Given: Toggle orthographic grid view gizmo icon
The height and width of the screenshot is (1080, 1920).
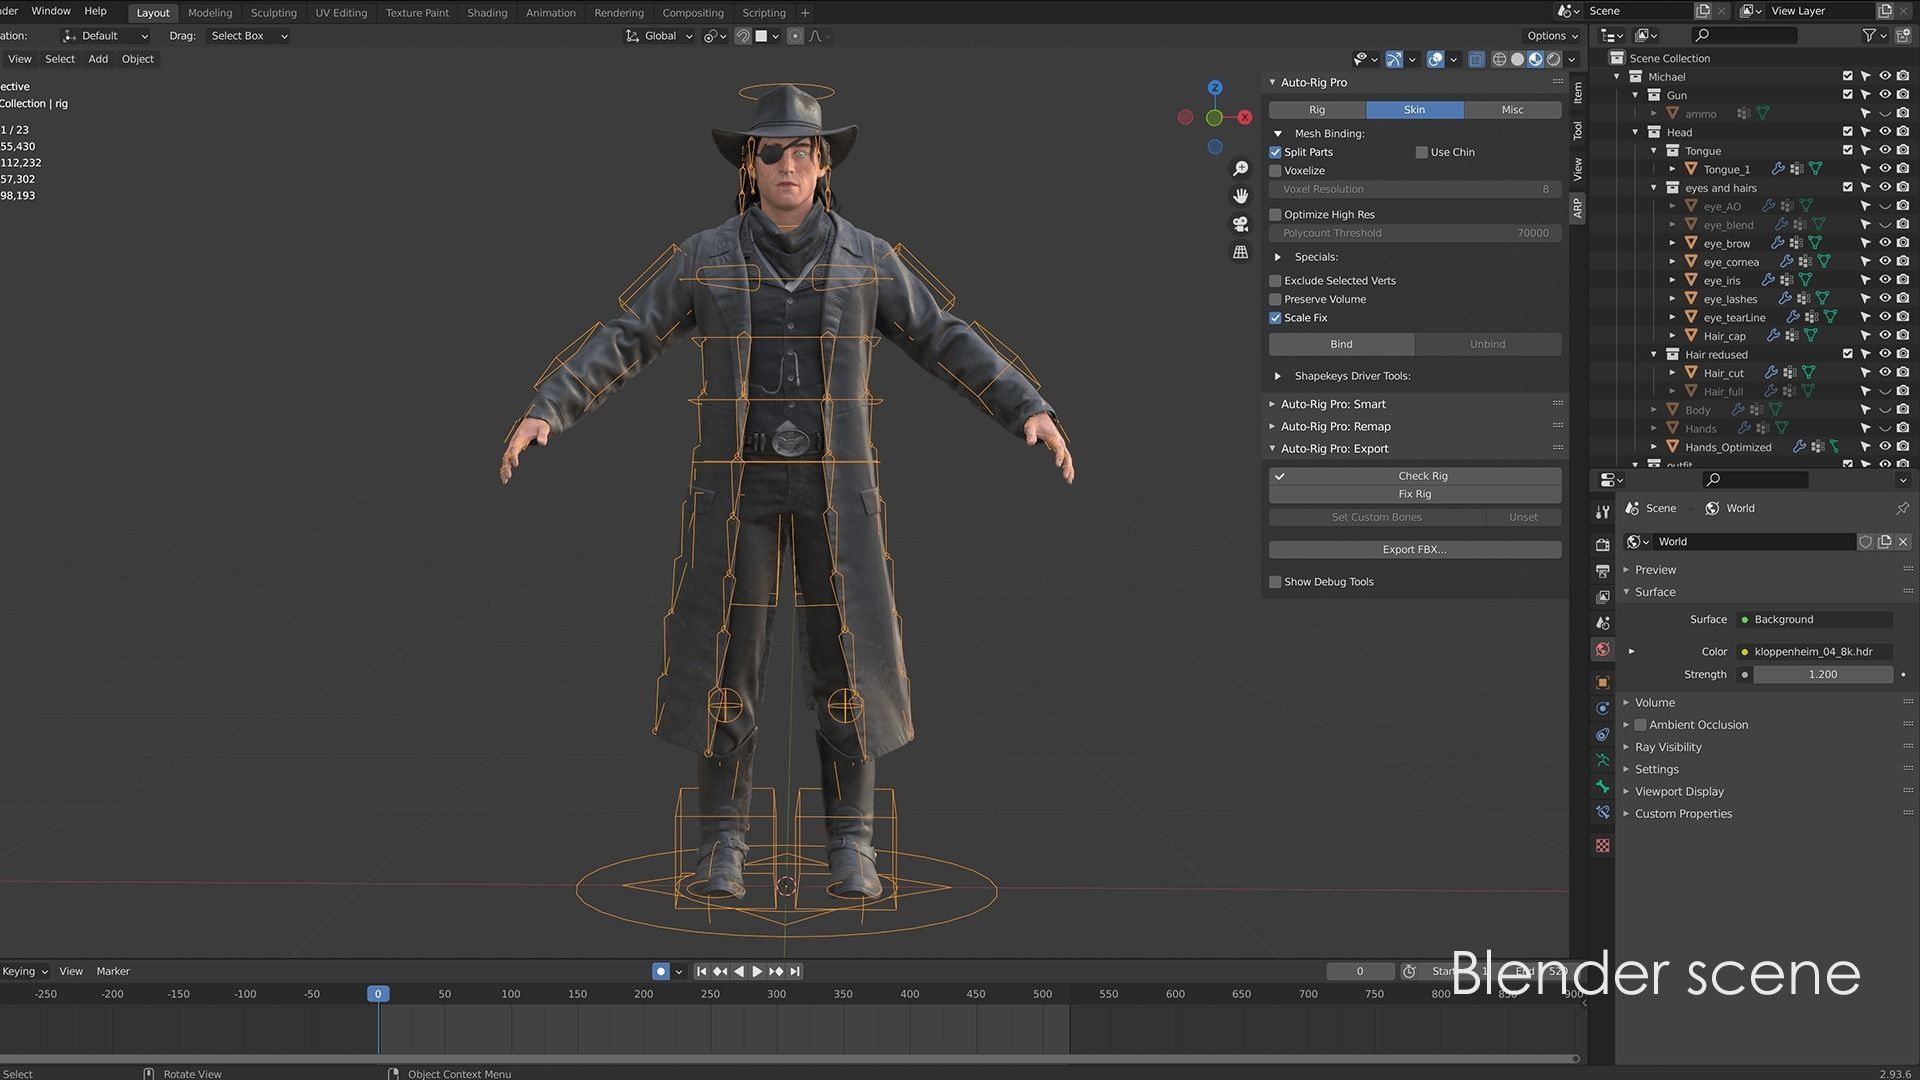Looking at the screenshot, I should (1240, 252).
